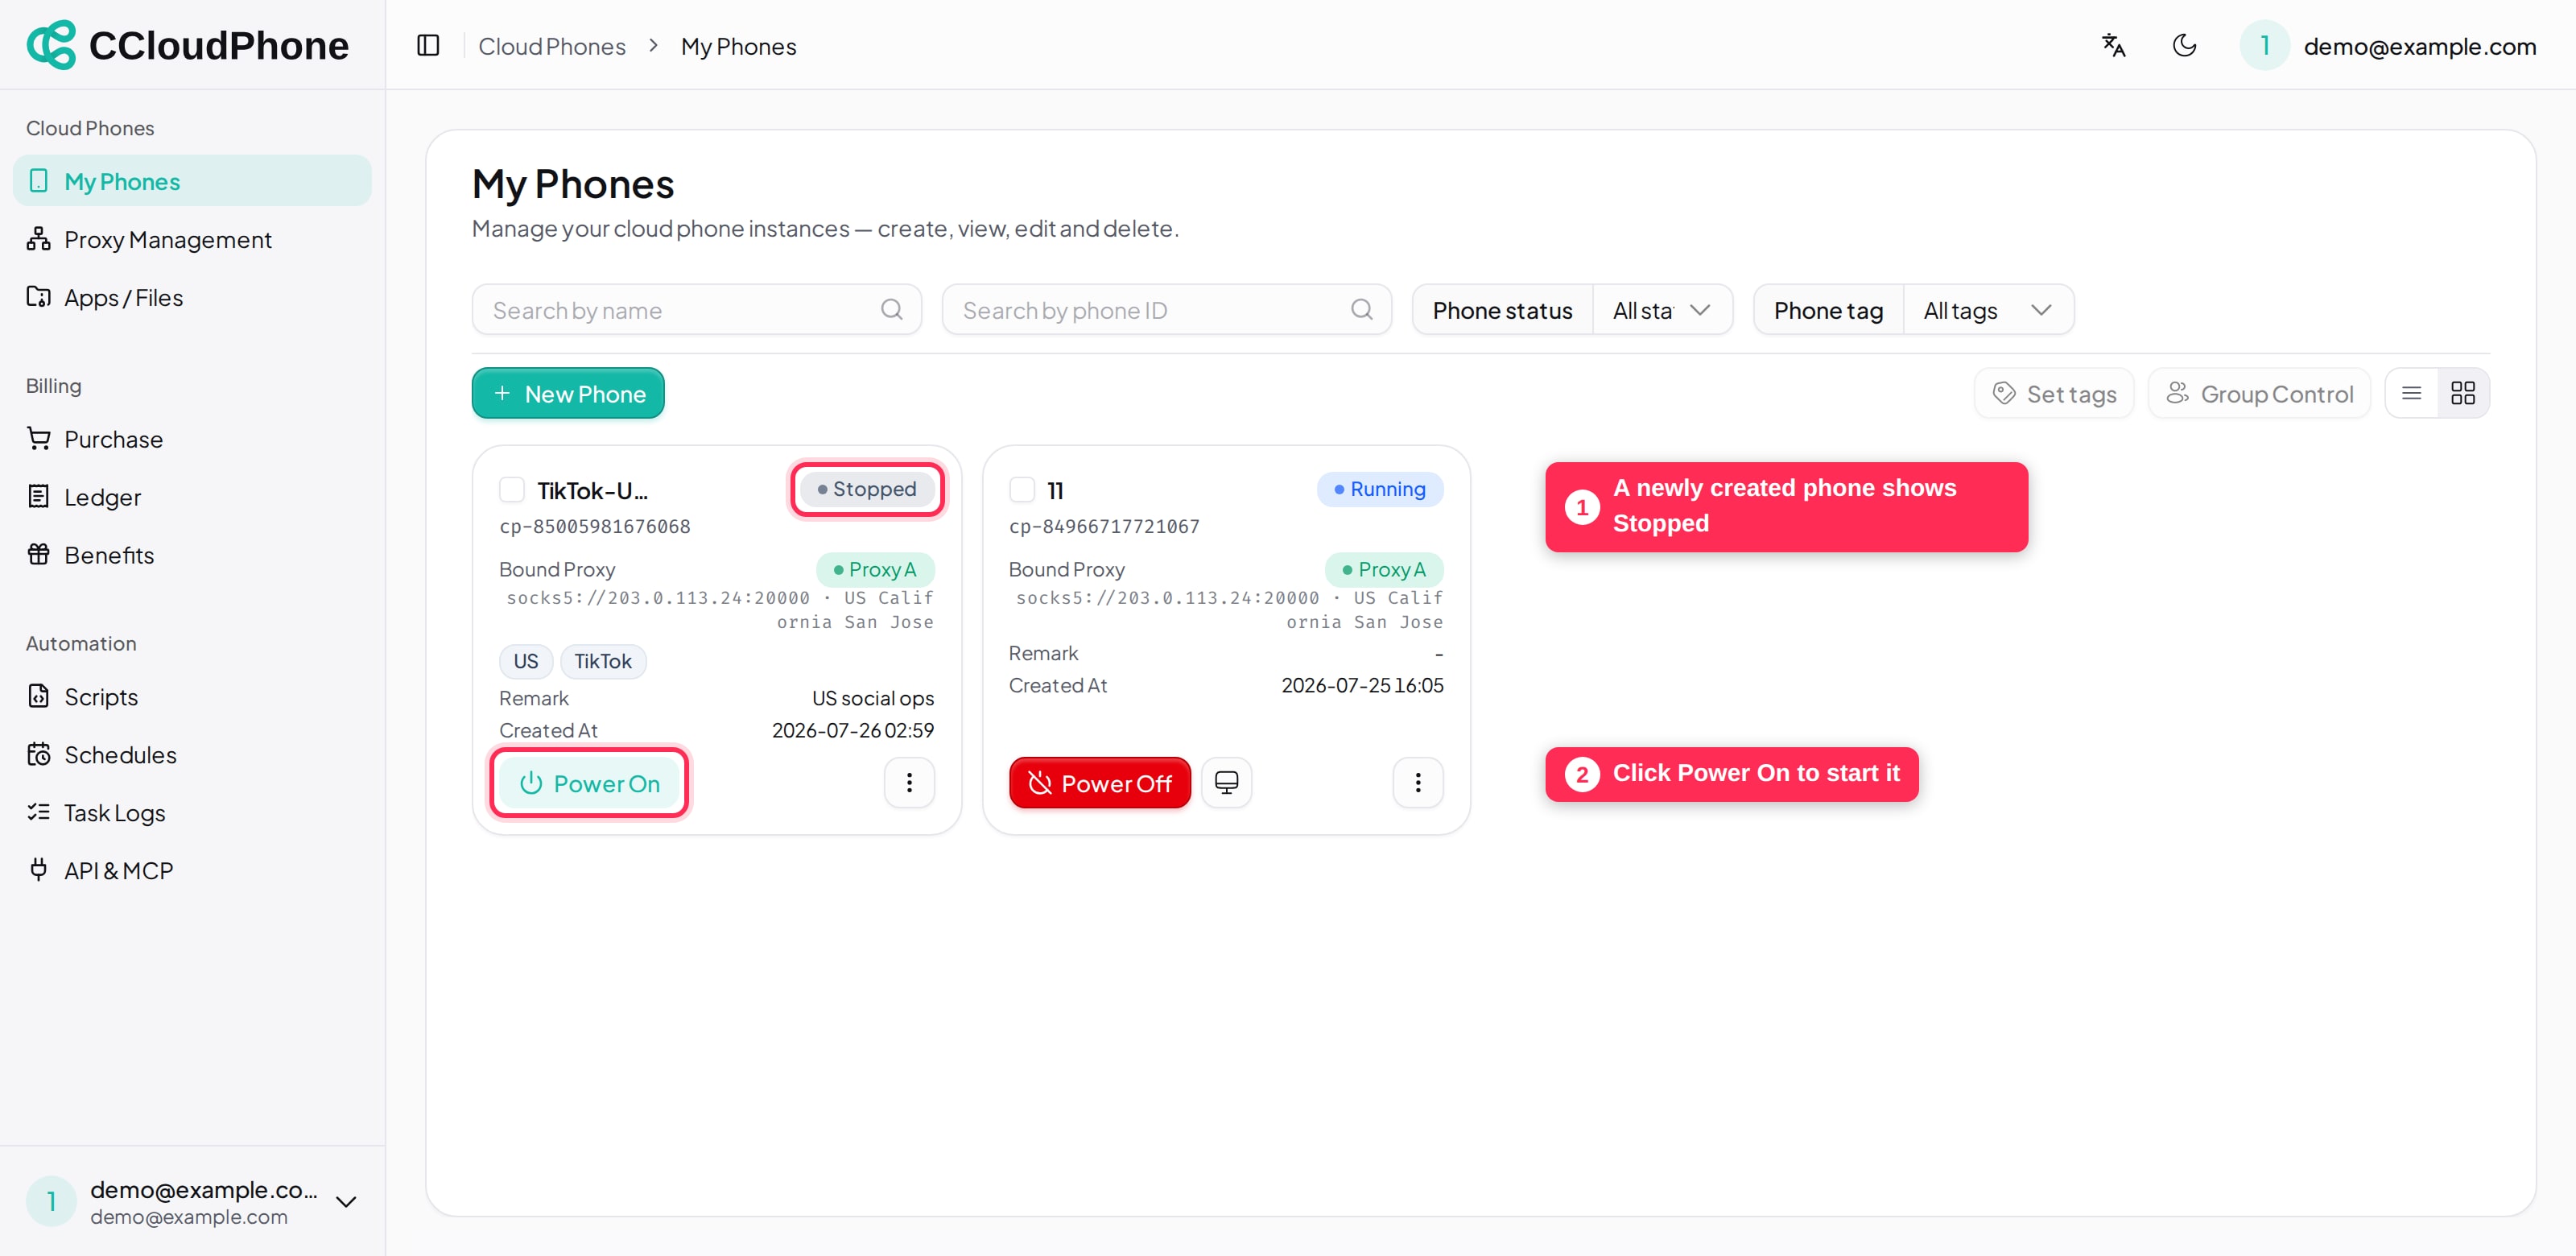The image size is (2576, 1256).
Task: Click the CCloudPhone logo icon
Action: click(x=51, y=45)
